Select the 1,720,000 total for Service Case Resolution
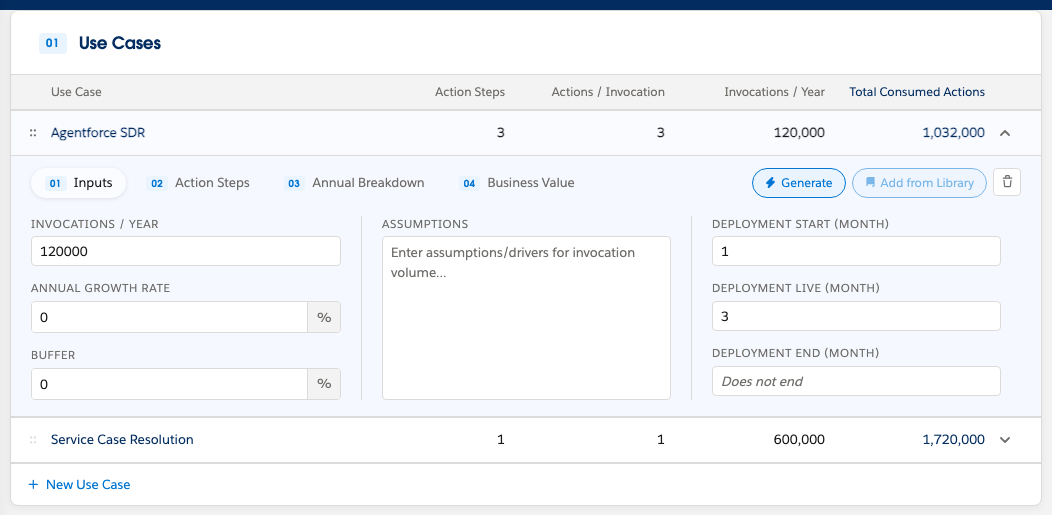The height and width of the screenshot is (515, 1052). (x=953, y=440)
